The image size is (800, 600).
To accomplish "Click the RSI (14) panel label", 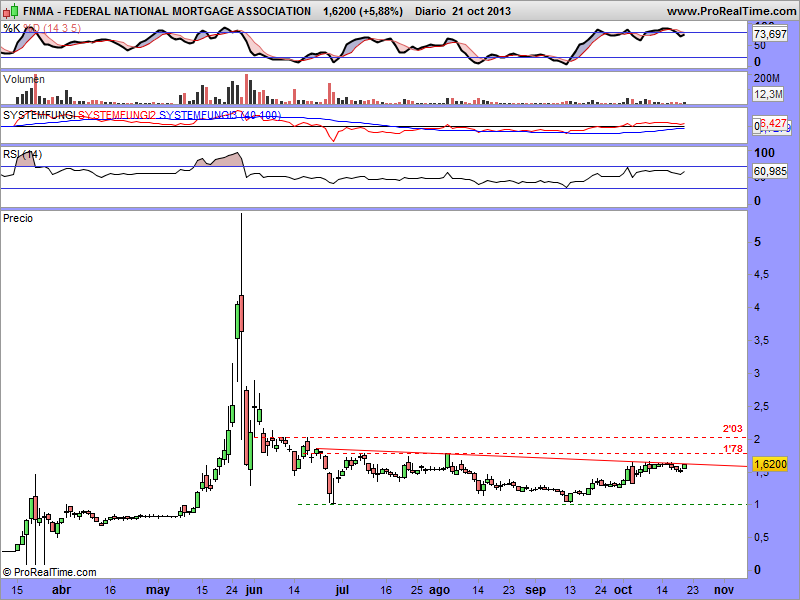I will (22, 154).
